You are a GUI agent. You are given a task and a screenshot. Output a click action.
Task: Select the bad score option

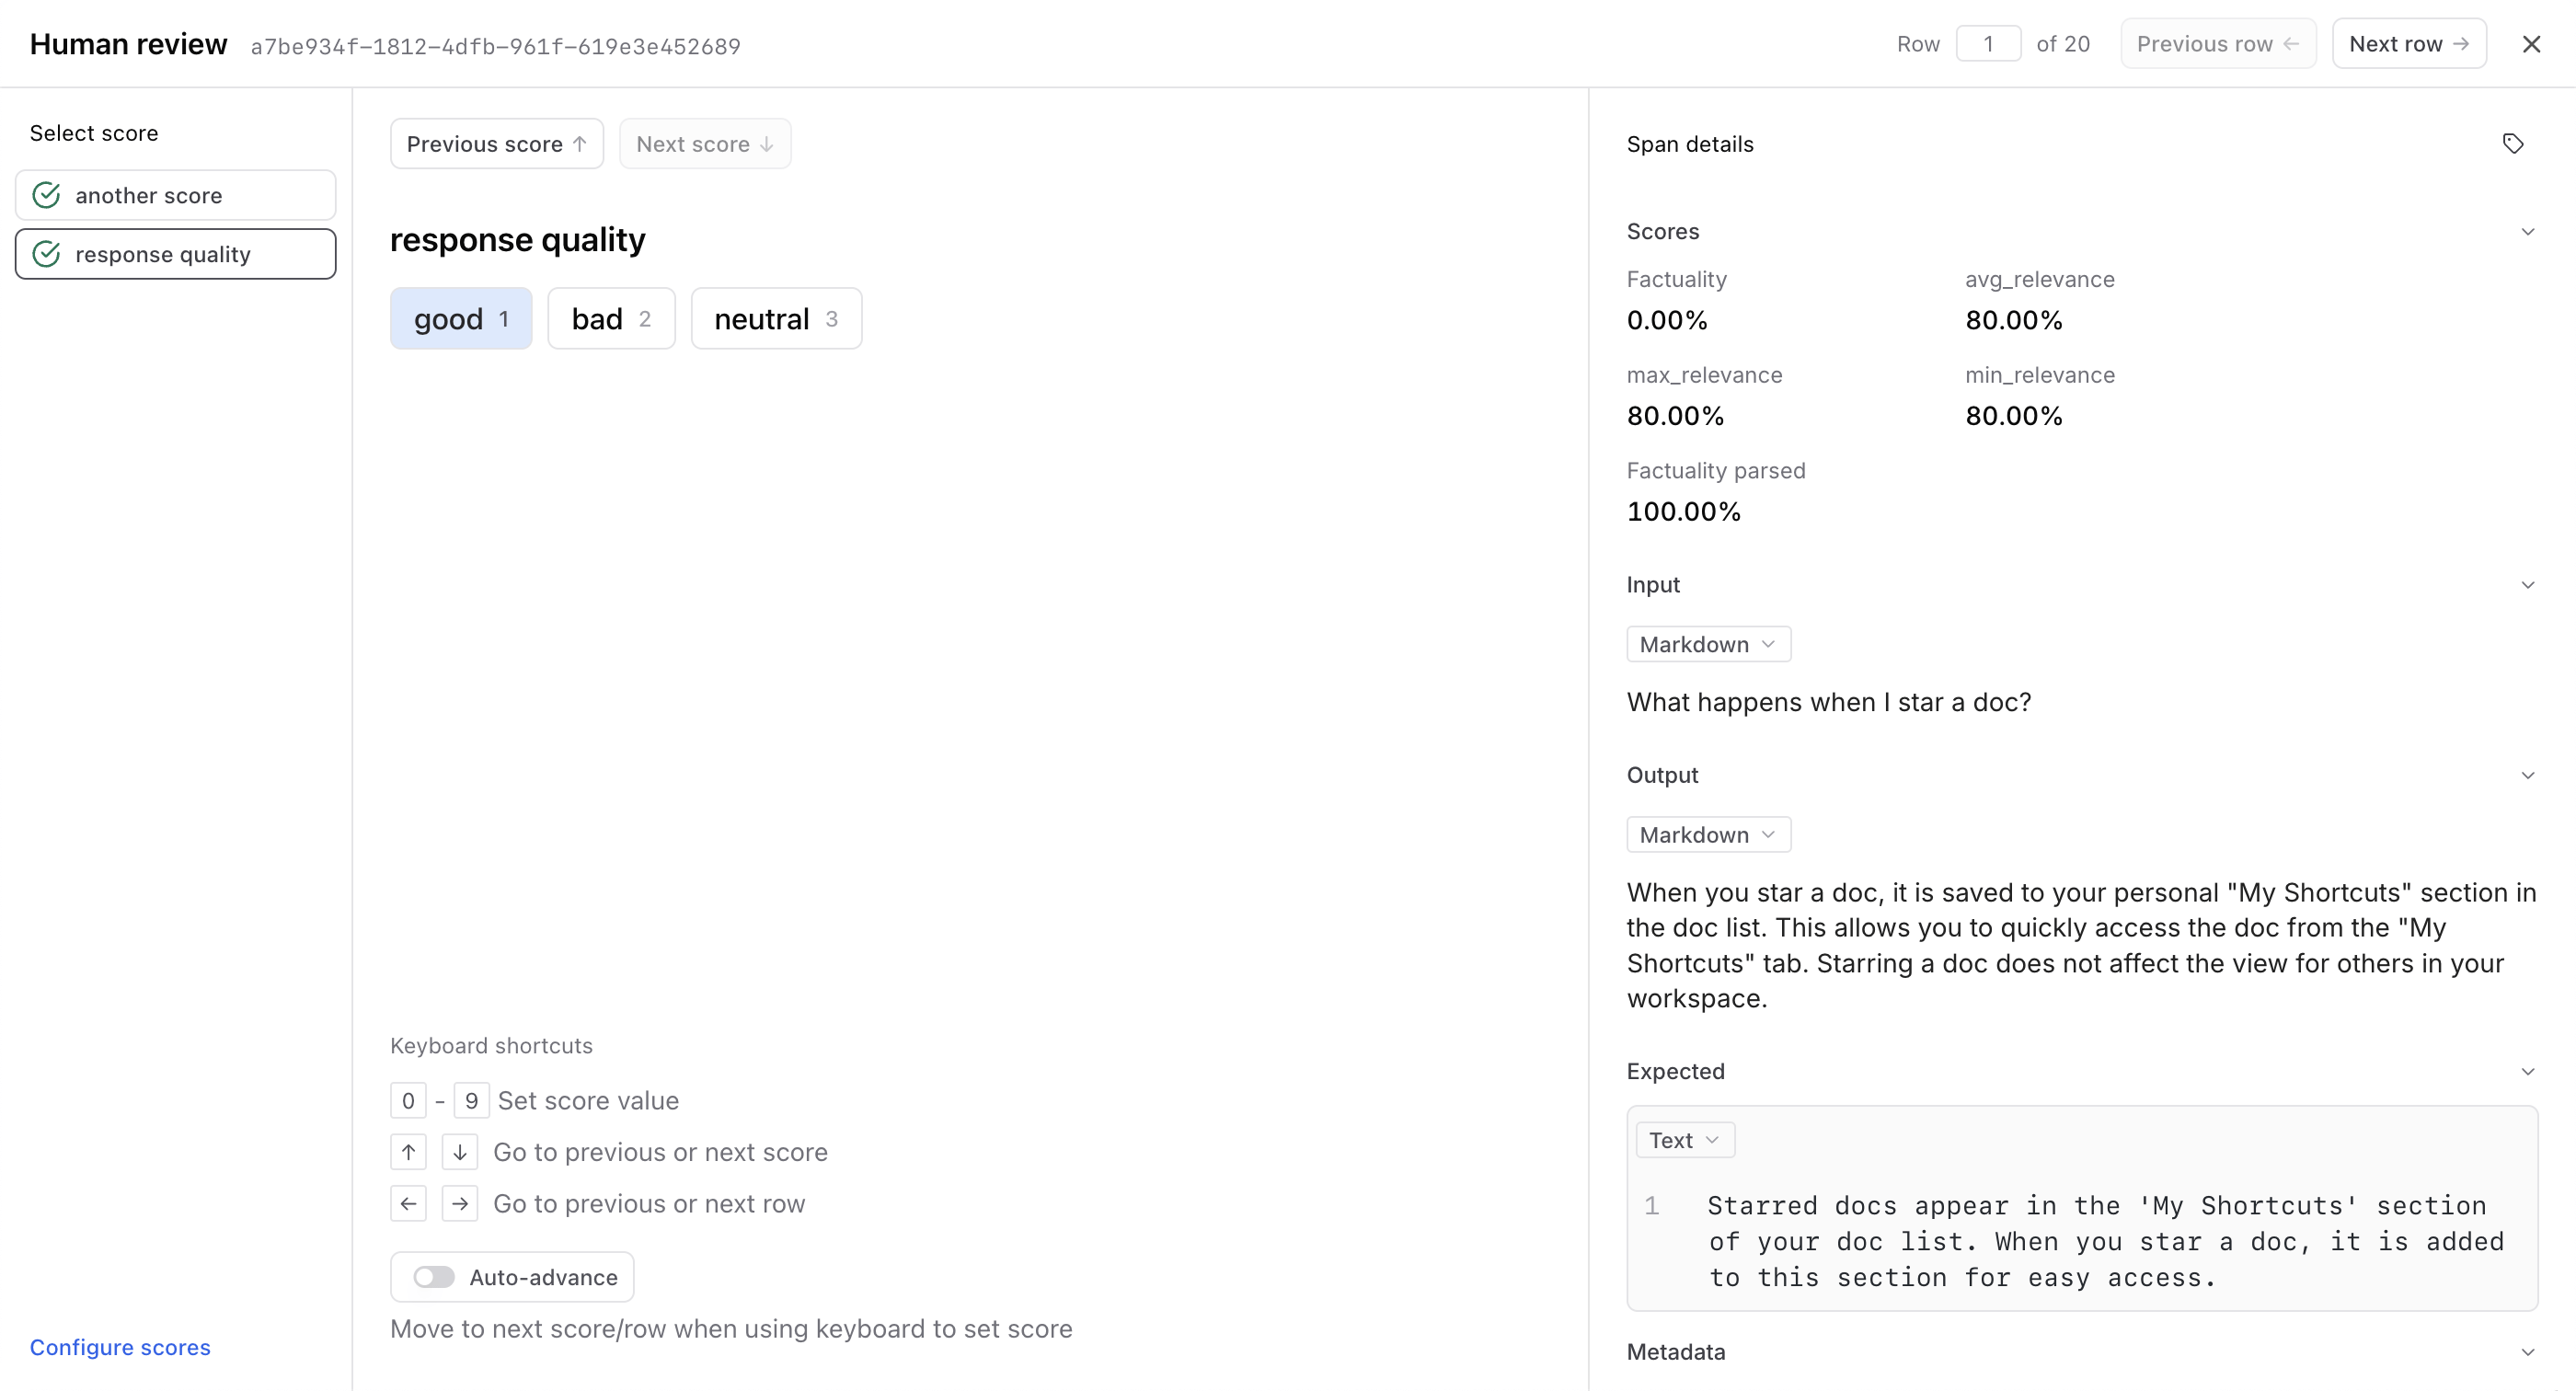click(x=611, y=319)
